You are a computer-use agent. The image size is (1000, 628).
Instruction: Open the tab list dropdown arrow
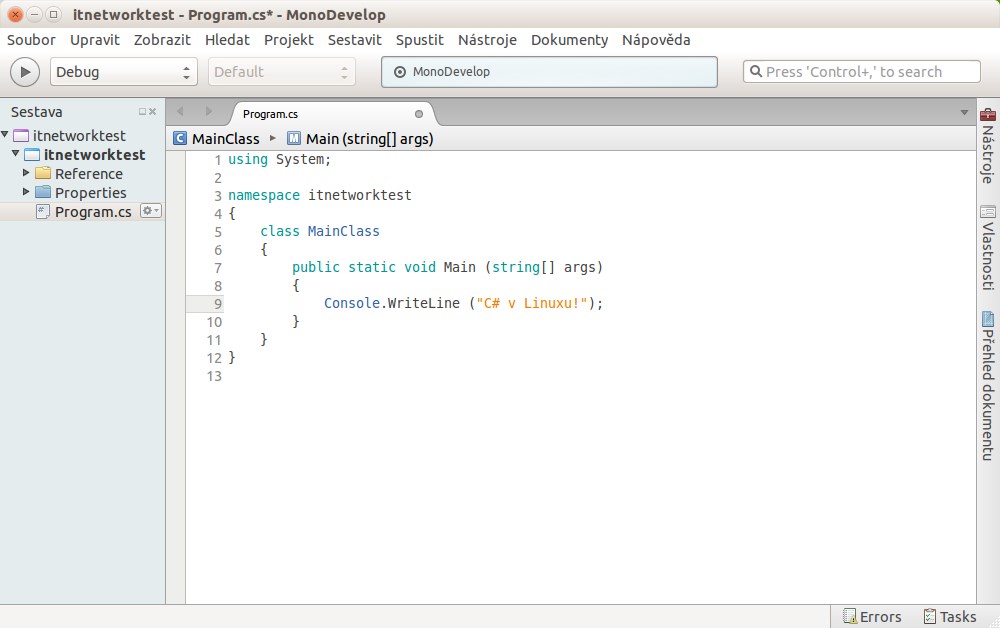pyautogui.click(x=963, y=113)
